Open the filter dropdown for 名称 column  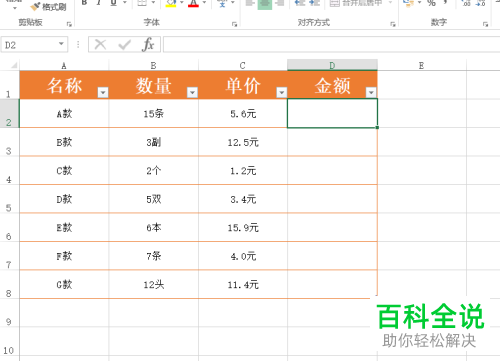[x=103, y=92]
